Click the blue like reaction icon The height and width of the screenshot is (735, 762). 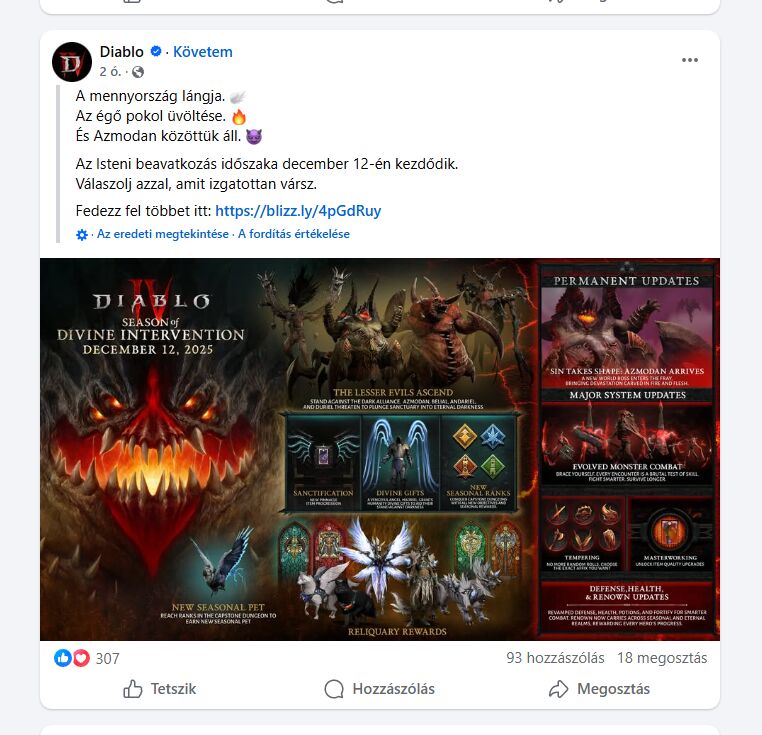[63, 658]
